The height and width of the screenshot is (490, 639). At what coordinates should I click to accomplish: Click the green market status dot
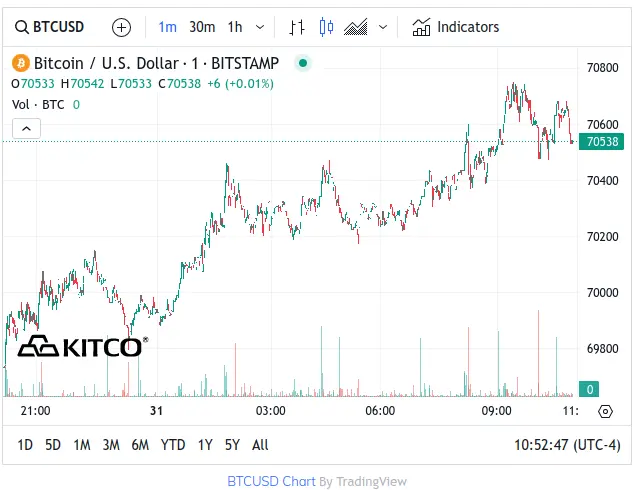tap(303, 63)
